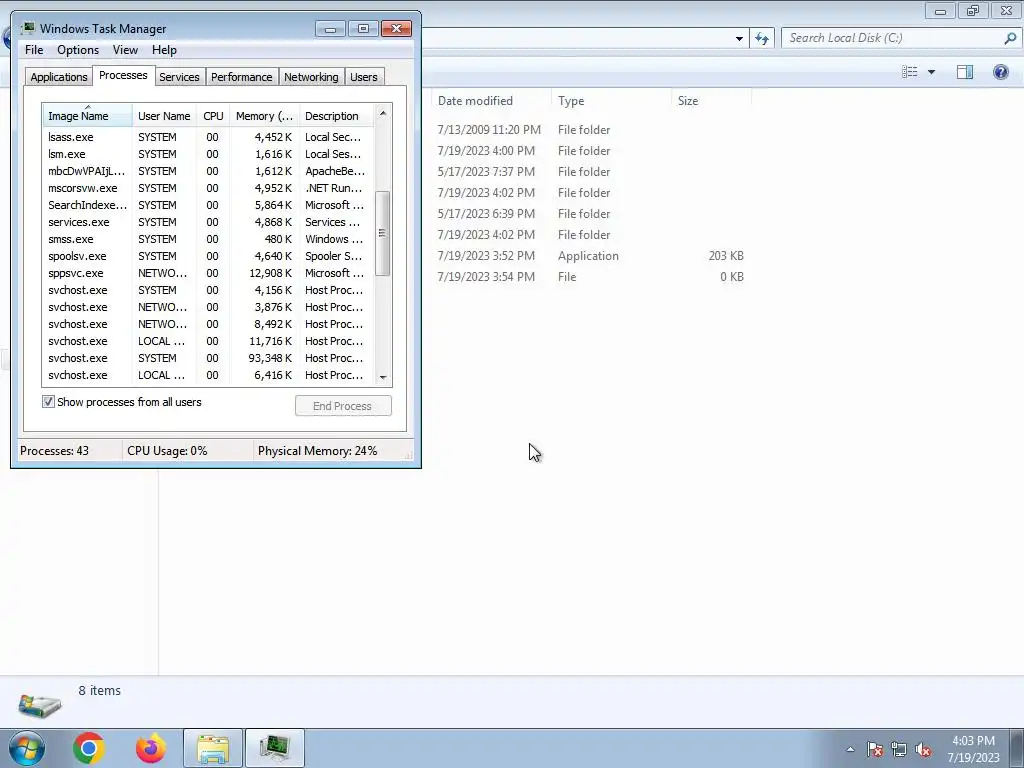Toggle the Explorer preview pane icon
The height and width of the screenshot is (768, 1024).
(965, 72)
